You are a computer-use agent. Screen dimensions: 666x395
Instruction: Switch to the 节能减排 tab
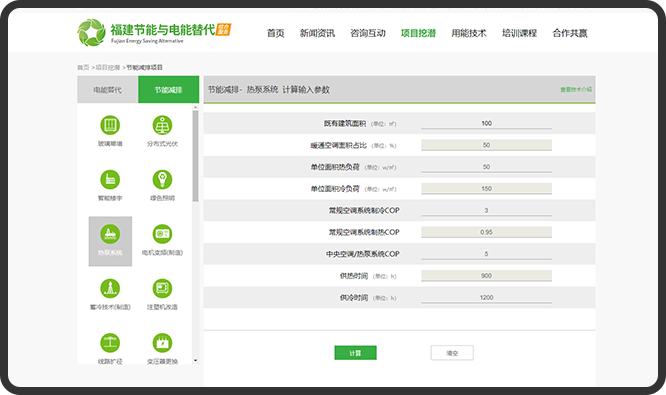[168, 90]
